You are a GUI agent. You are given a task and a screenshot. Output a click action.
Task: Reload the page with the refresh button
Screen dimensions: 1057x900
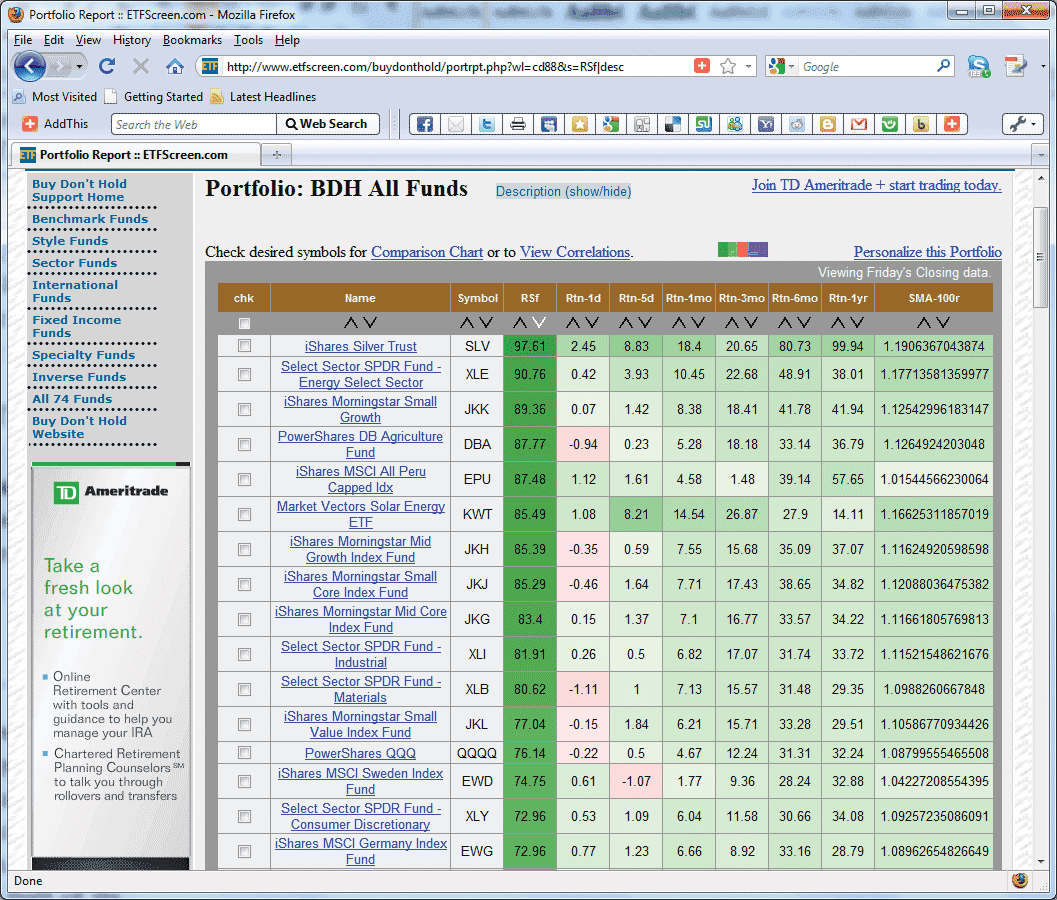pos(107,66)
